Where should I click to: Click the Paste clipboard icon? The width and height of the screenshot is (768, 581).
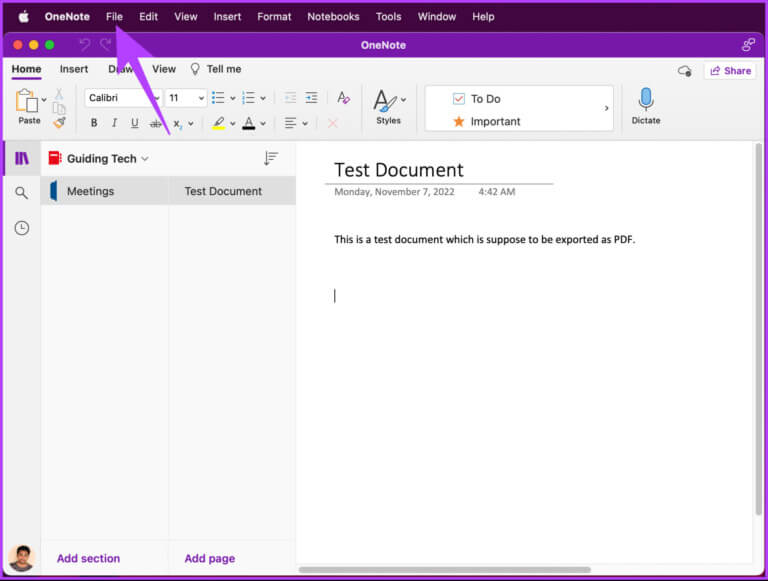(x=26, y=101)
